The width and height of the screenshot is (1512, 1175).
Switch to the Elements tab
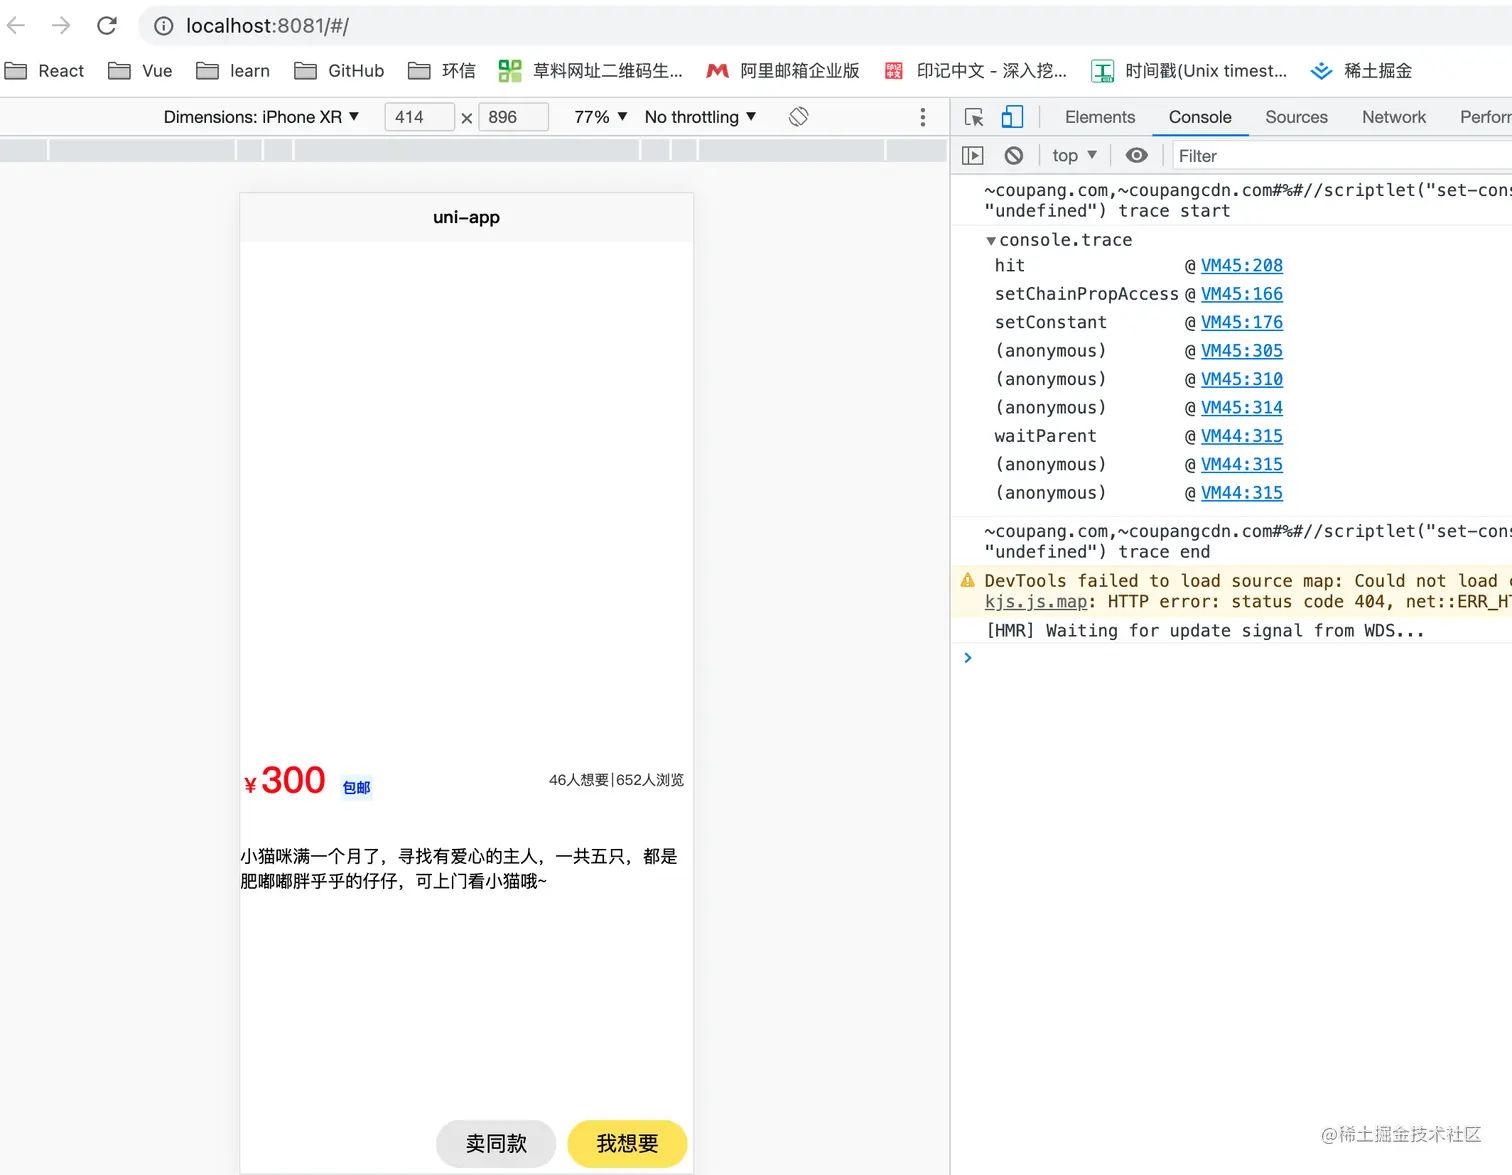[x=1100, y=117]
